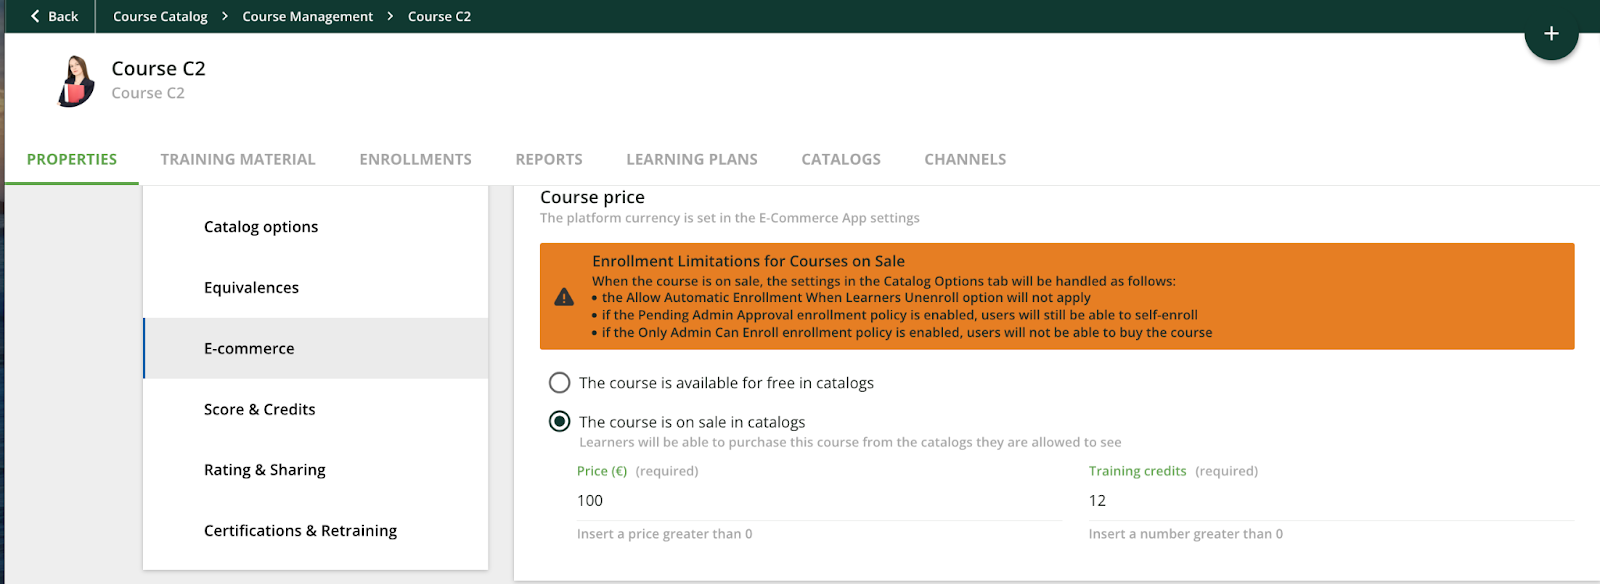1600x584 pixels.
Task: Click the Course Catalog breadcrumb link
Action: [160, 16]
